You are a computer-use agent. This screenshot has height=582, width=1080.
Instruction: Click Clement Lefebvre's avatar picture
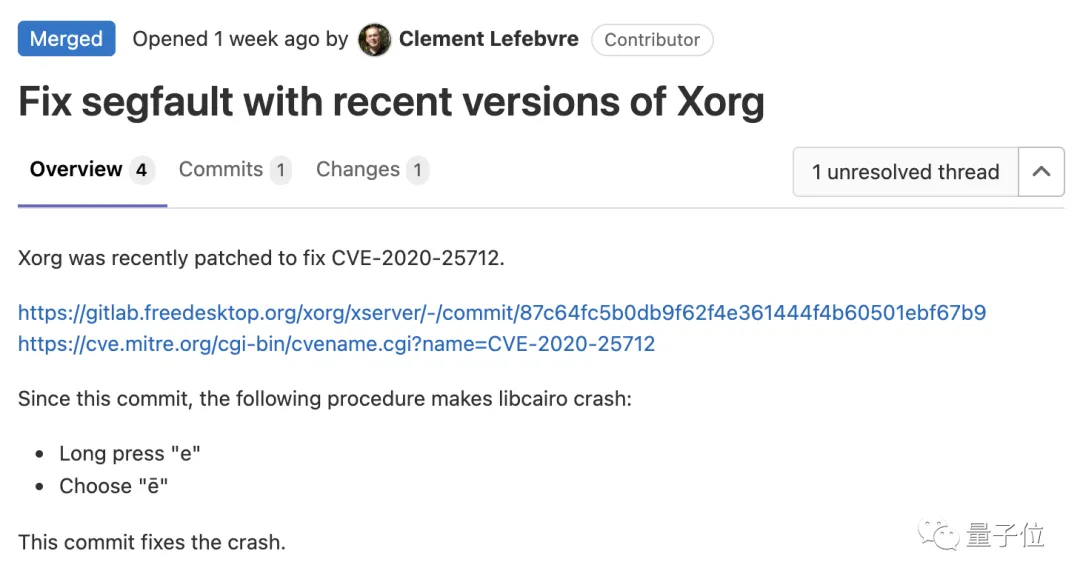[374, 40]
